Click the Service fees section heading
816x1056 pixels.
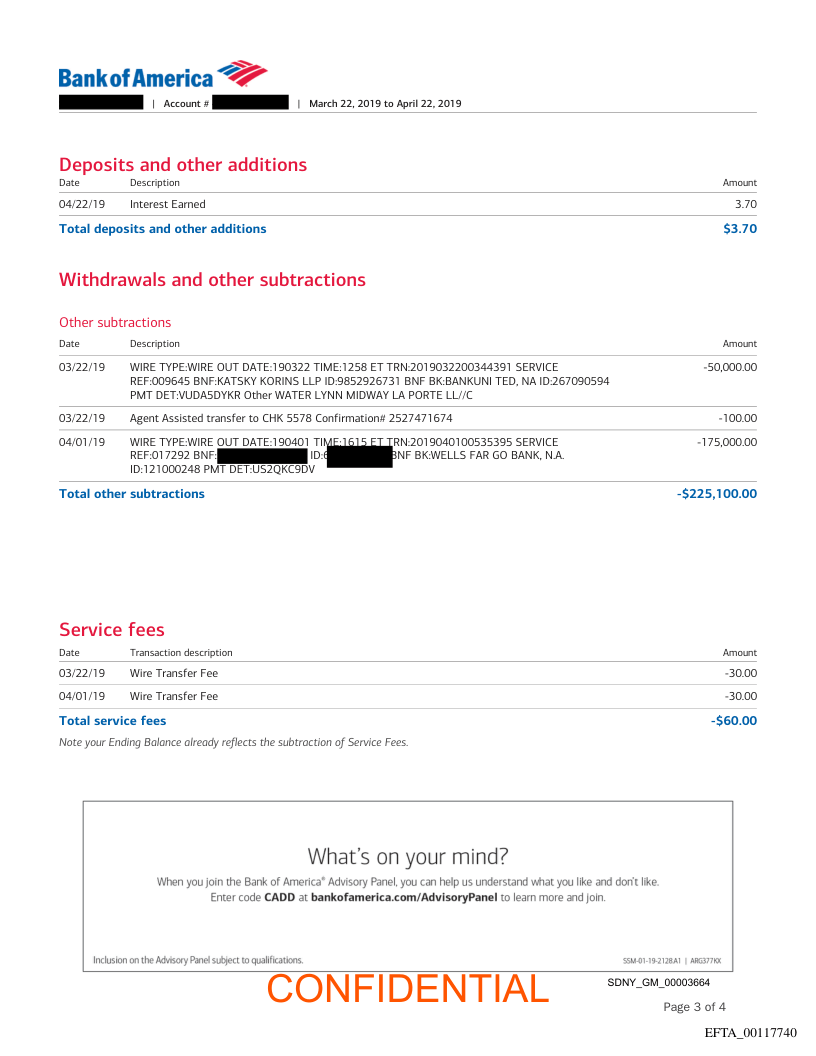[x=112, y=630]
